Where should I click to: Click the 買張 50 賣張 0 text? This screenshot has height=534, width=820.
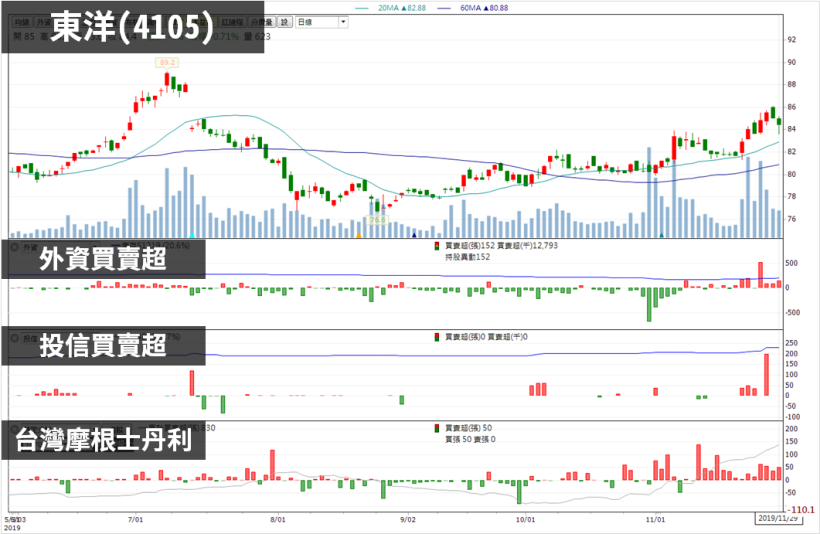point(470,439)
